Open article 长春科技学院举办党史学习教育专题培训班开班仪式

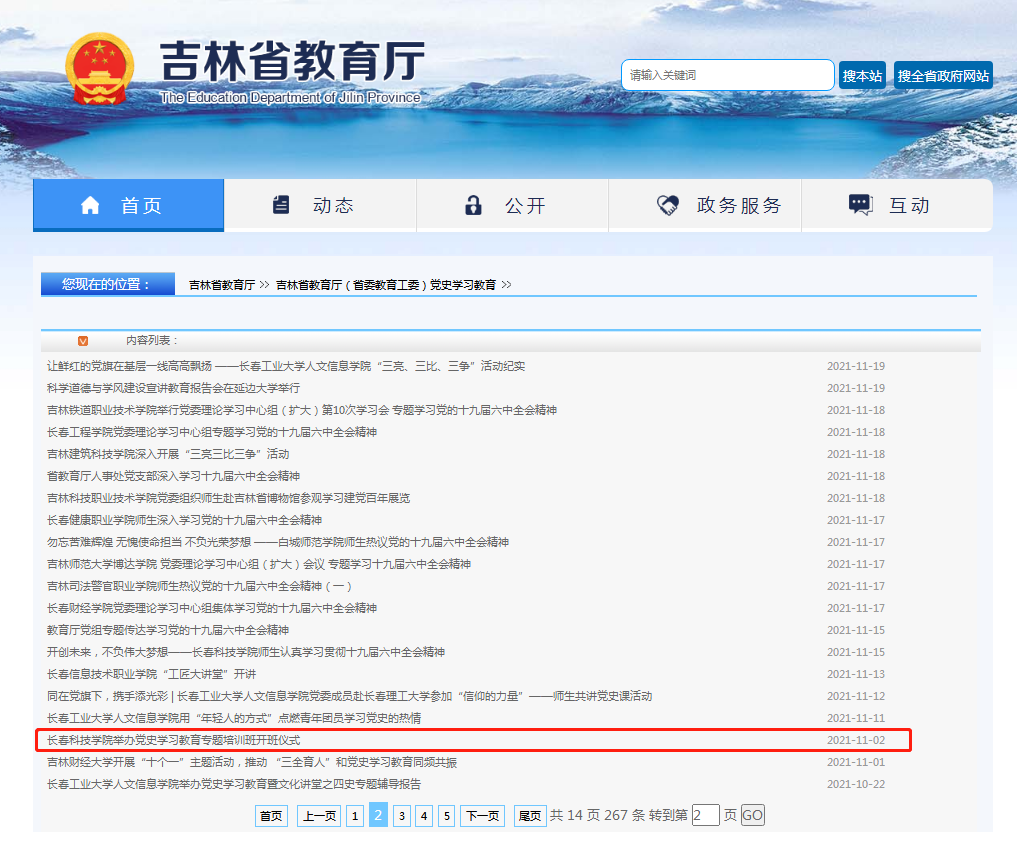pyautogui.click(x=174, y=740)
